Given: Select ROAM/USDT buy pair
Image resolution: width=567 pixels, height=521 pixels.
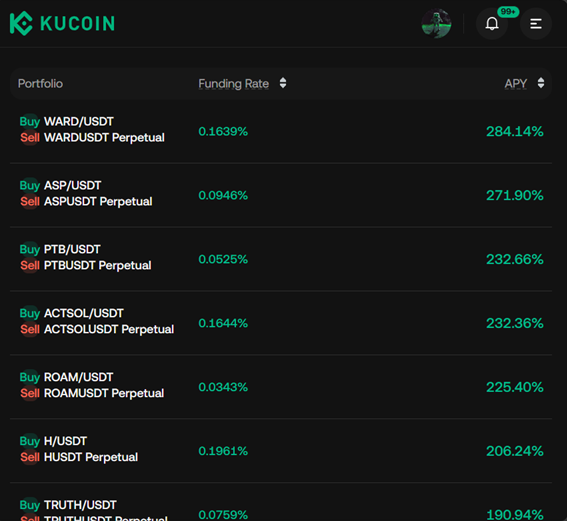Looking at the screenshot, I should (x=78, y=377).
